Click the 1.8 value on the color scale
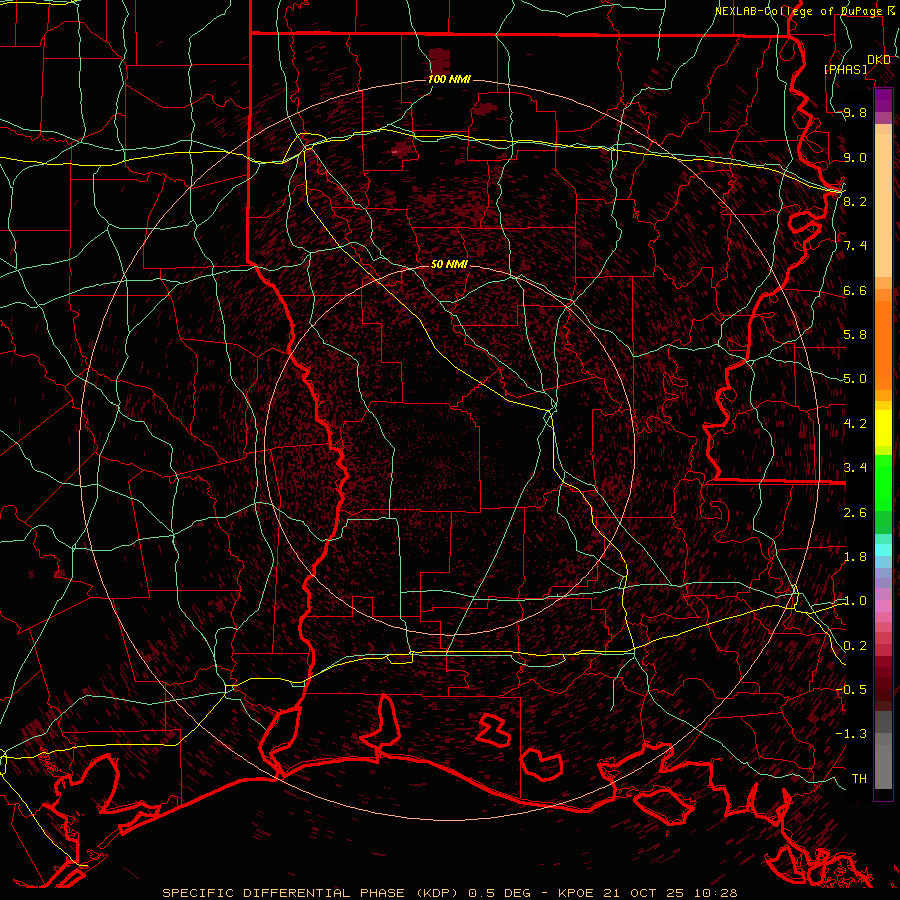900x900 pixels. coord(855,556)
